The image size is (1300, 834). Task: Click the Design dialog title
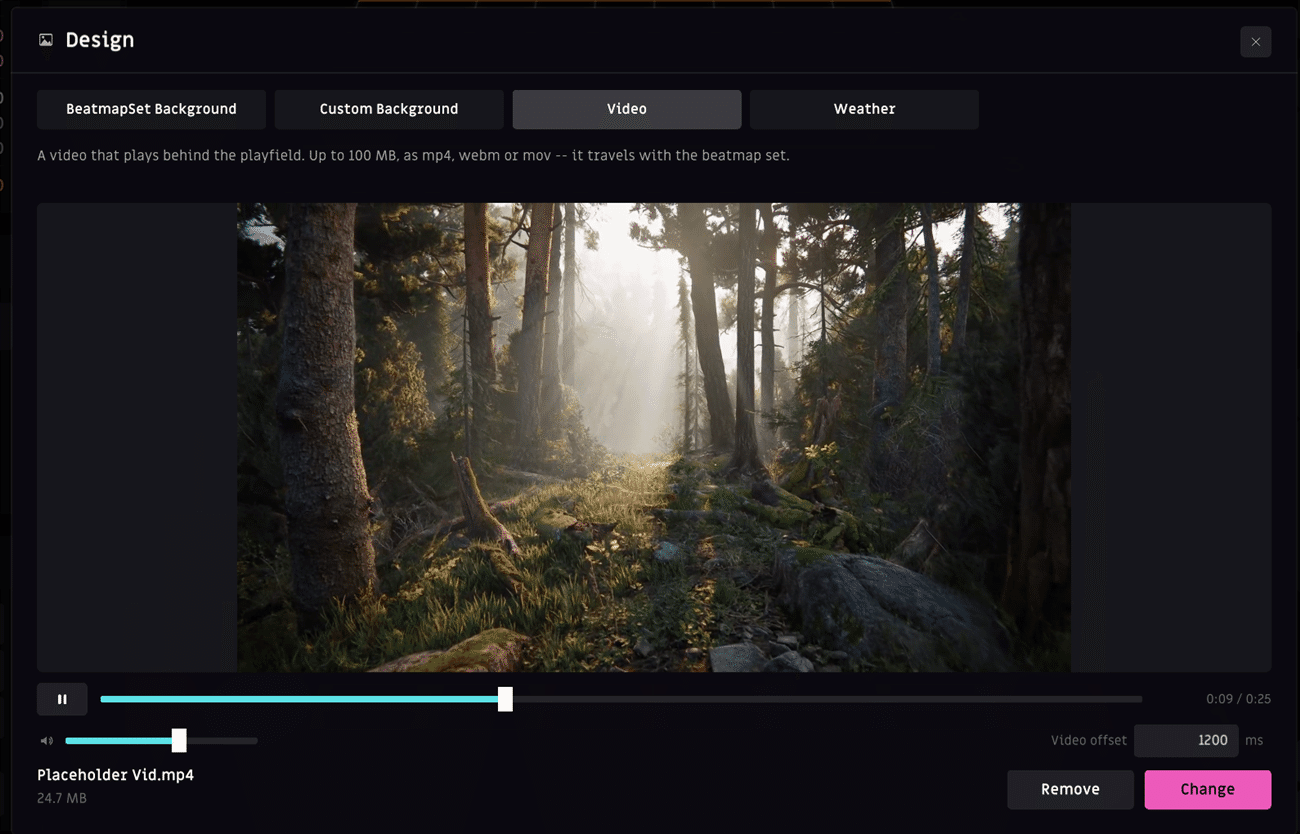point(100,40)
